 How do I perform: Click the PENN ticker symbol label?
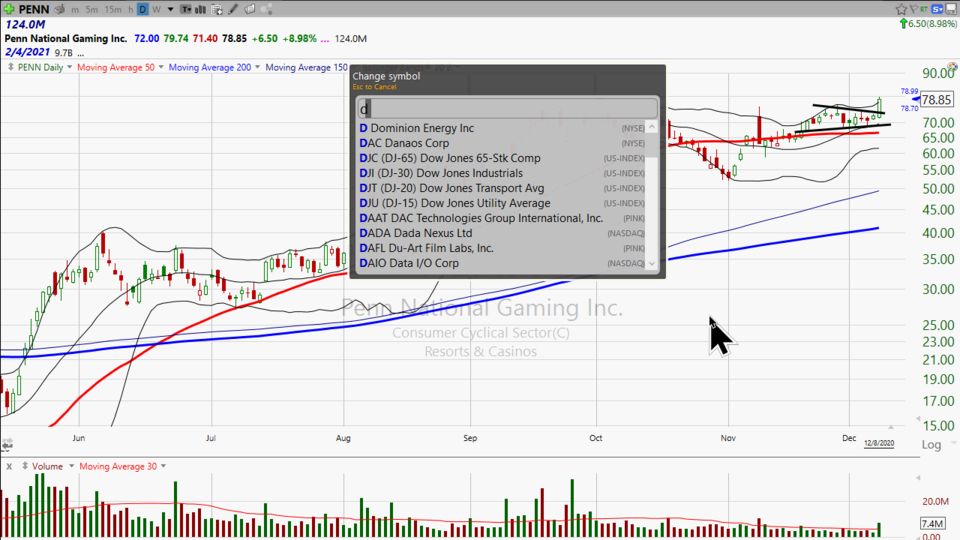(x=34, y=9)
